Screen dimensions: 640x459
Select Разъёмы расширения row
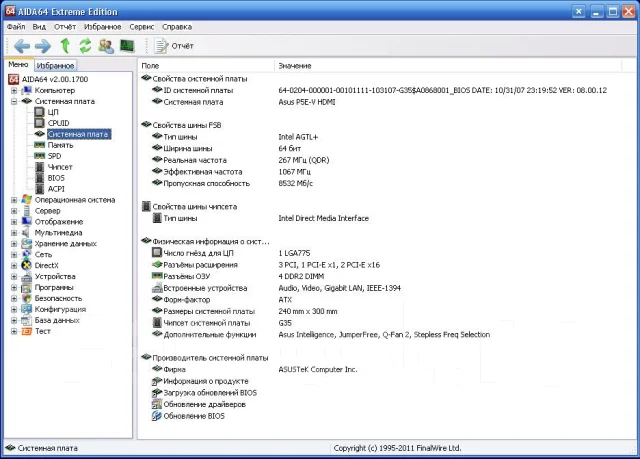click(266, 265)
